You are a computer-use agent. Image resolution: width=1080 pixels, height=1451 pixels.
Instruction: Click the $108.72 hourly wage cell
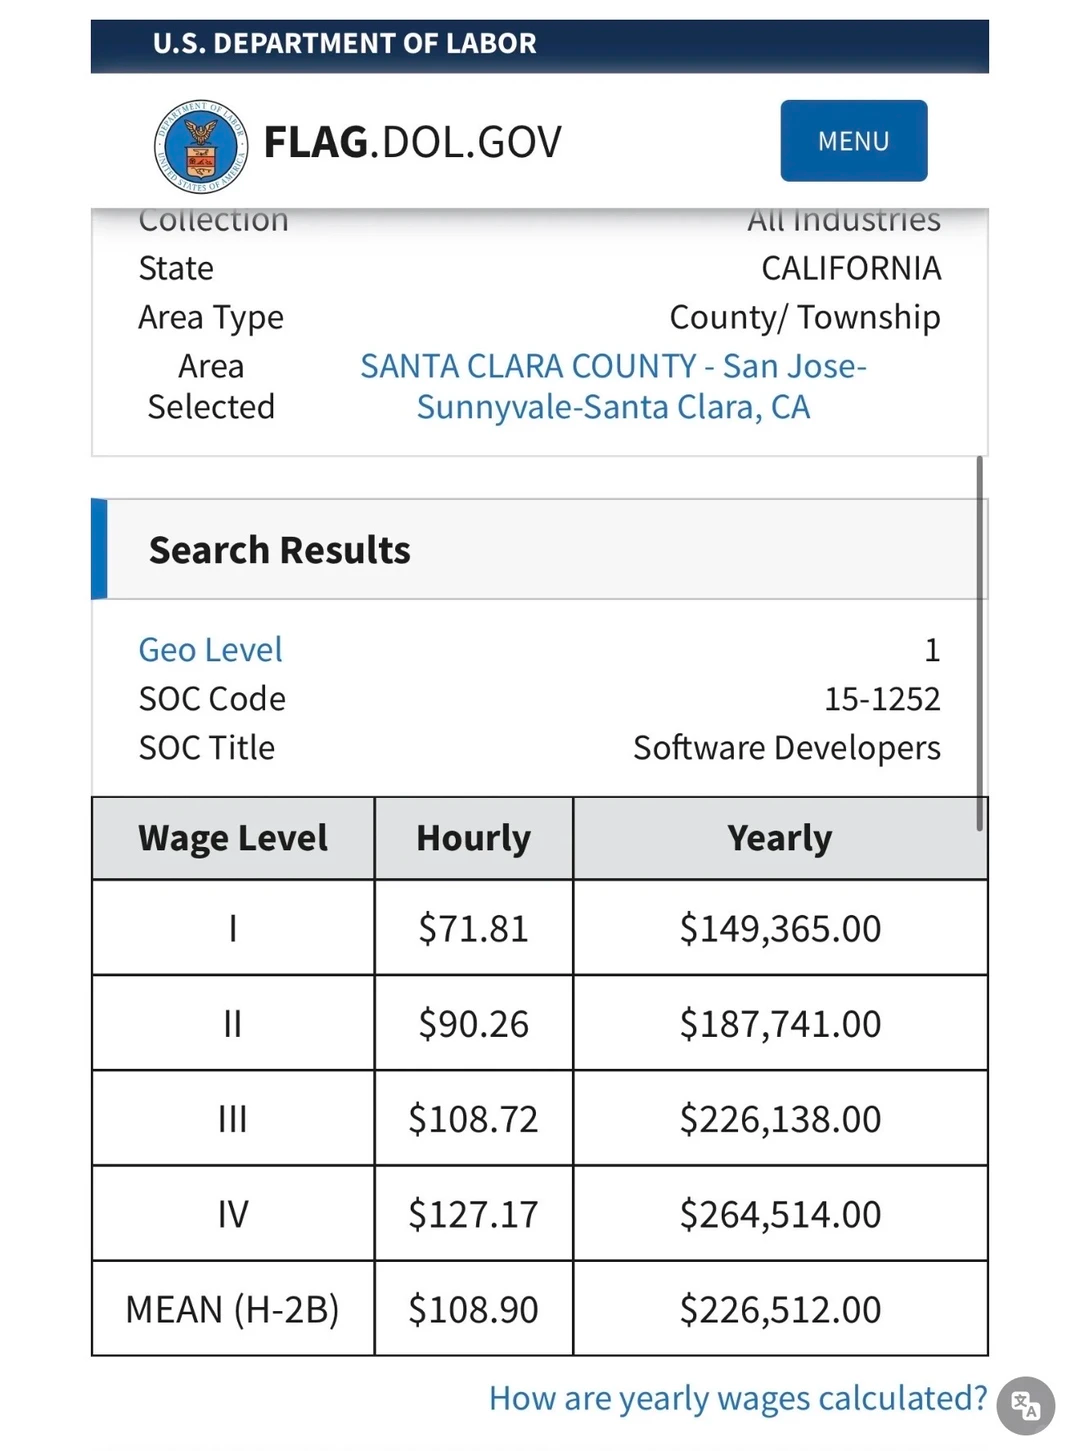[x=473, y=1119]
